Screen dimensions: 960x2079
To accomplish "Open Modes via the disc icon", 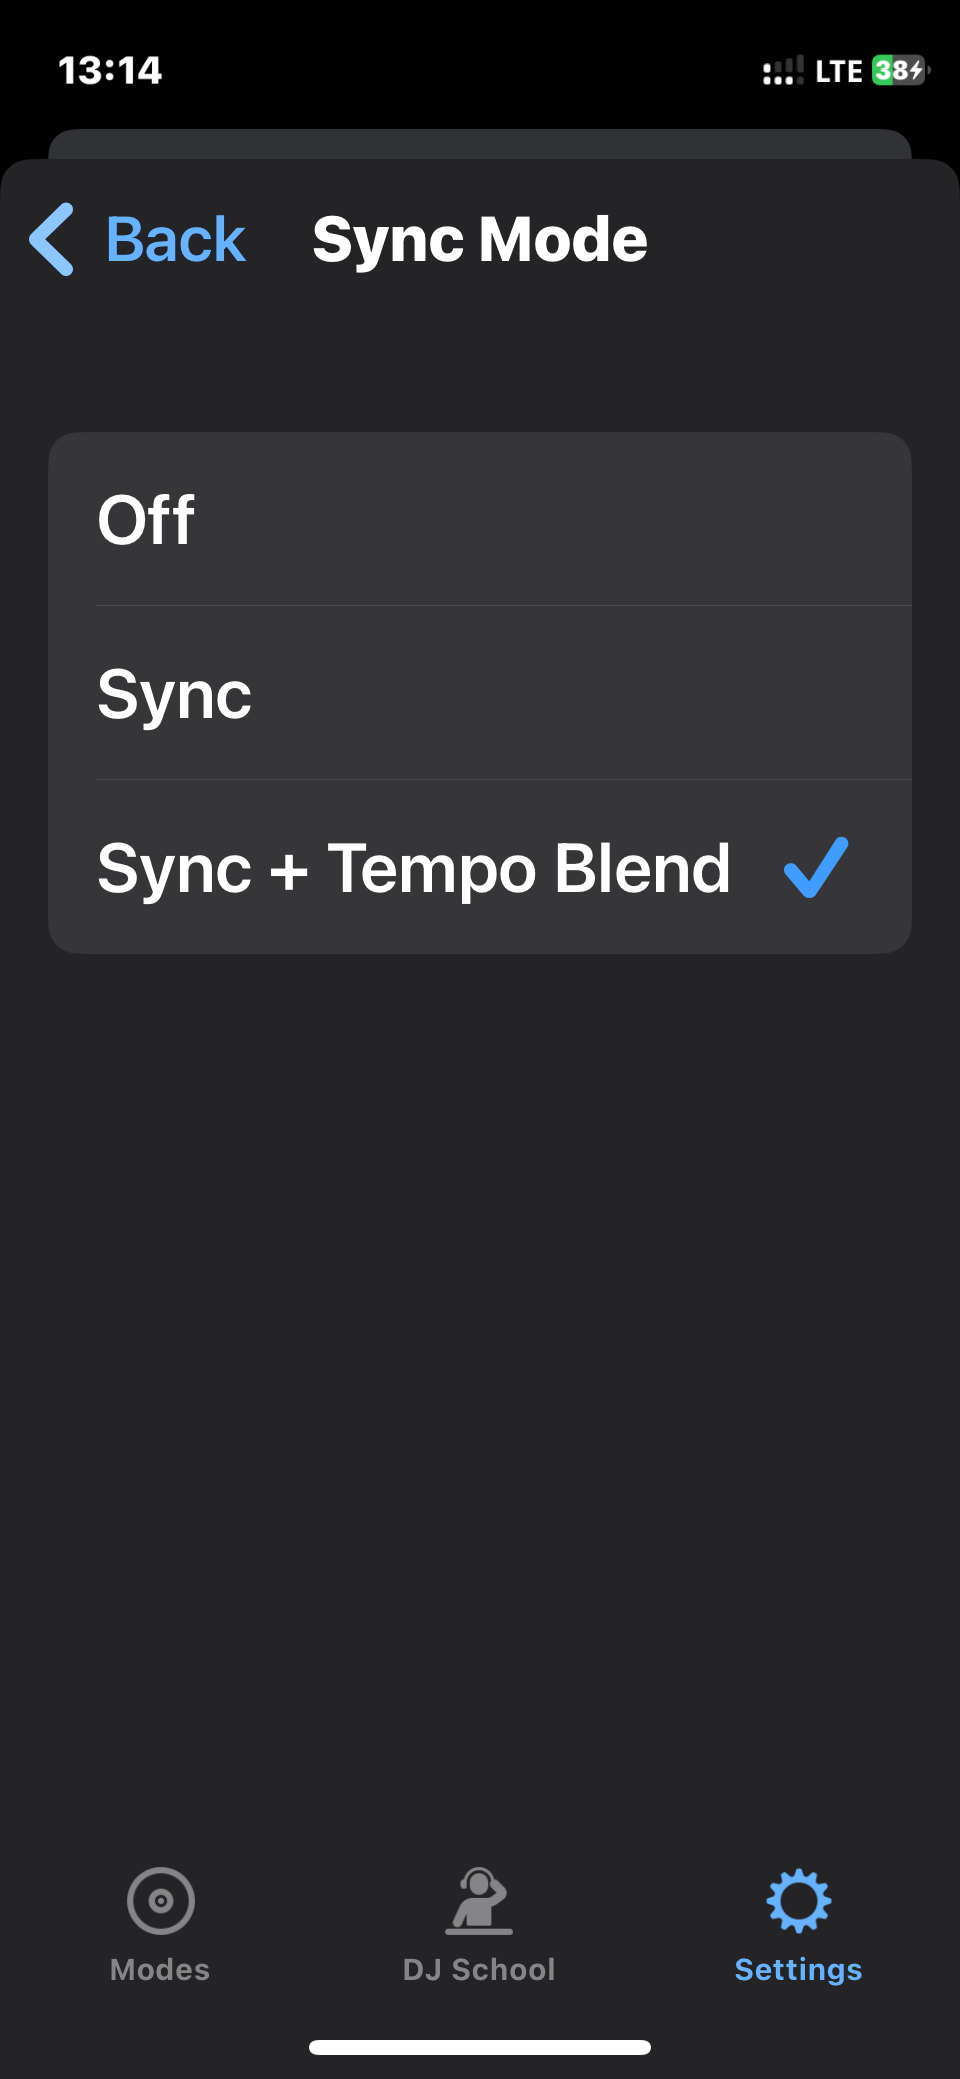I will click(160, 1900).
